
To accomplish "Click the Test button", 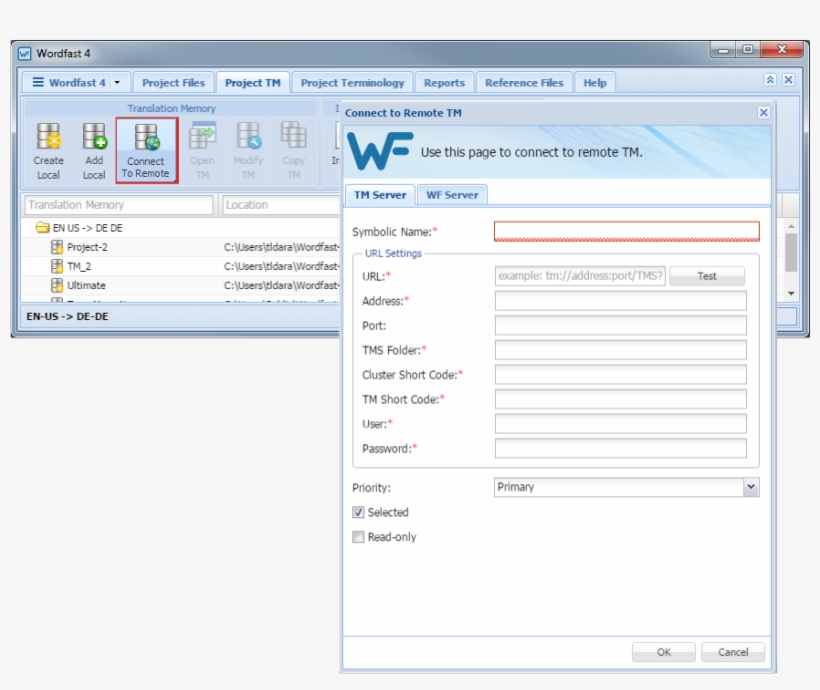I will tap(707, 277).
